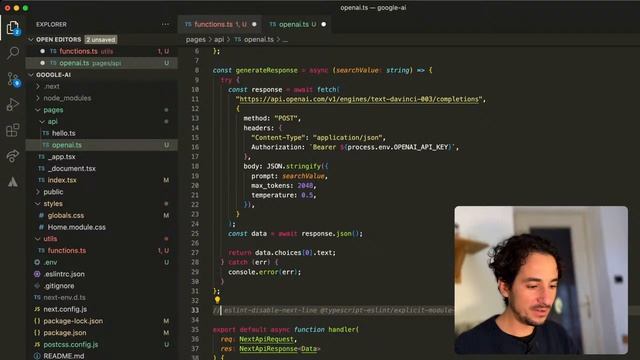640x360 pixels.
Task: Click the webcam video overlay
Action: tap(541, 280)
